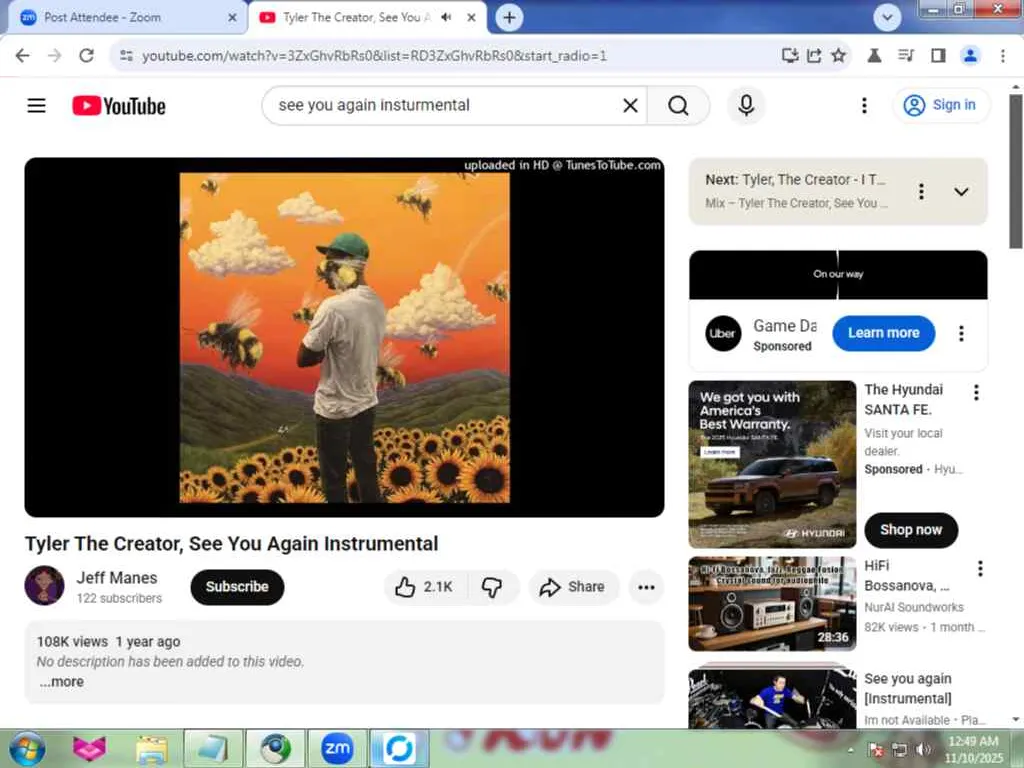Open the mix playlist three-dot options
This screenshot has width=1024, height=768.
coord(921,191)
